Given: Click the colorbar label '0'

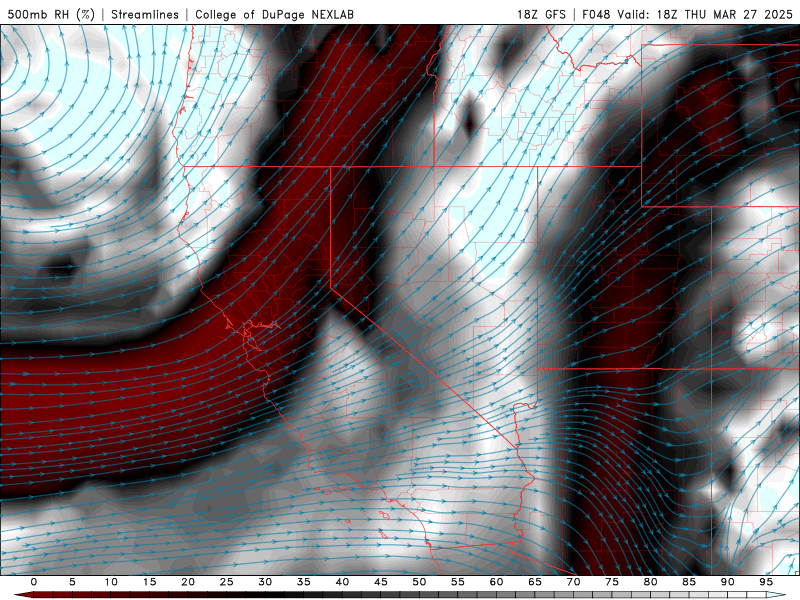Looking at the screenshot, I should (34, 582).
